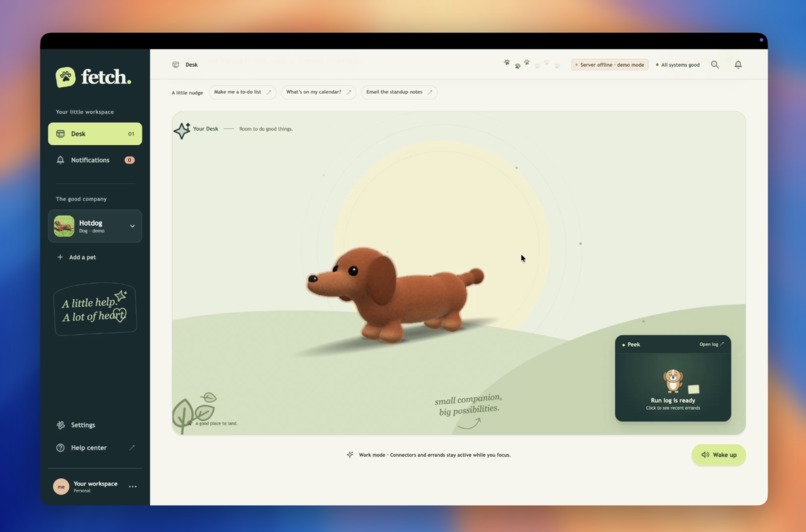Click the paw prints trail in header

[532, 64]
